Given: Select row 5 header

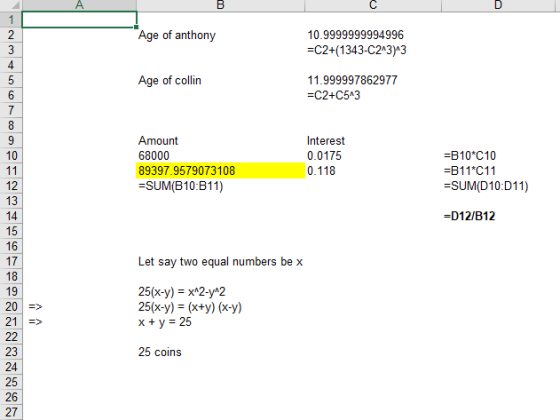Looking at the screenshot, I should pyautogui.click(x=11, y=80).
